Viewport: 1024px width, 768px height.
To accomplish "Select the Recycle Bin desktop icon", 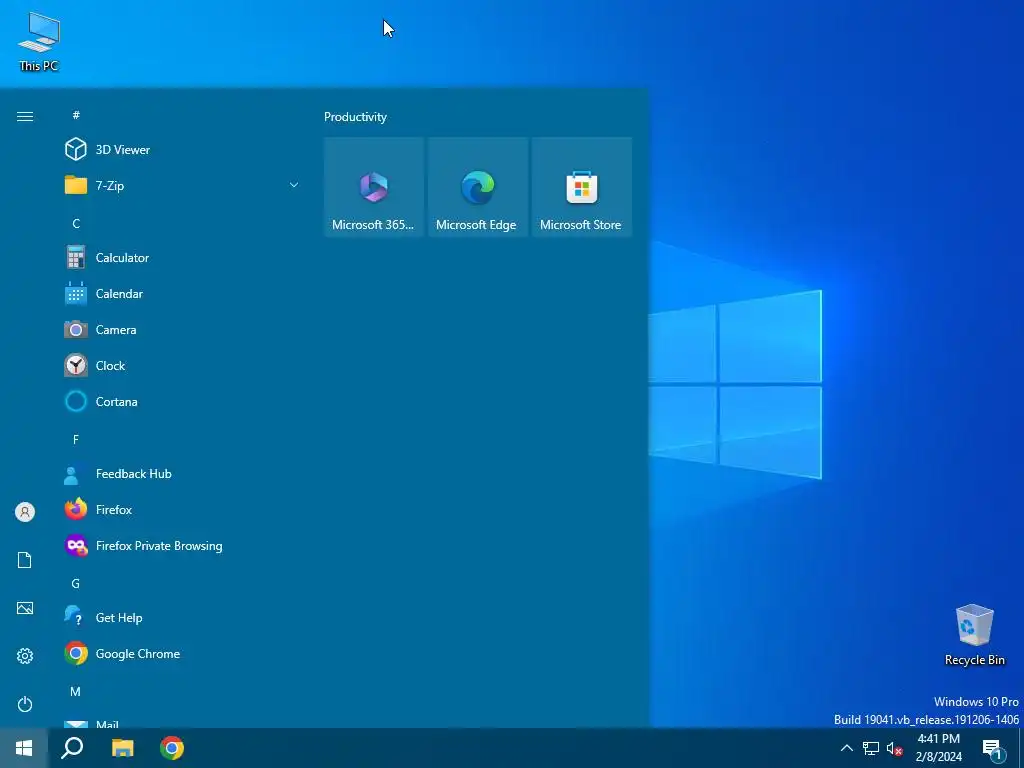I will tap(974, 635).
